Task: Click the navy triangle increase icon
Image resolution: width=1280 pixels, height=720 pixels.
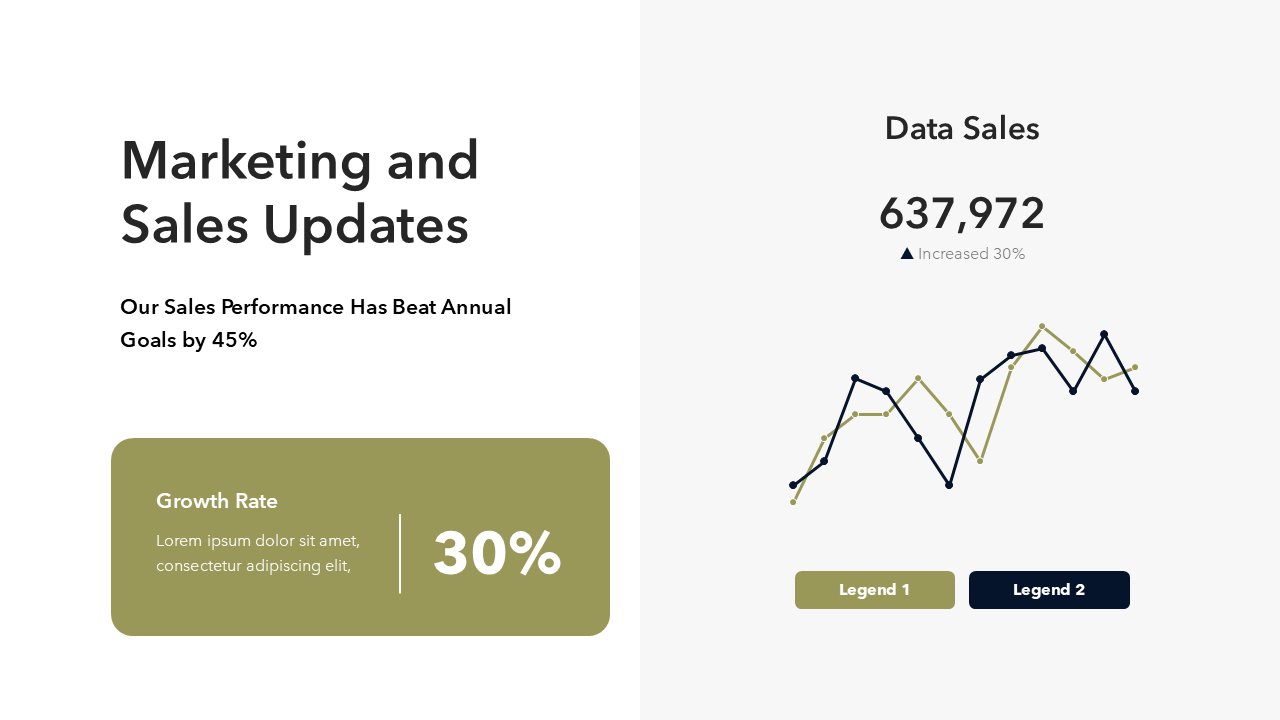Action: tap(907, 254)
